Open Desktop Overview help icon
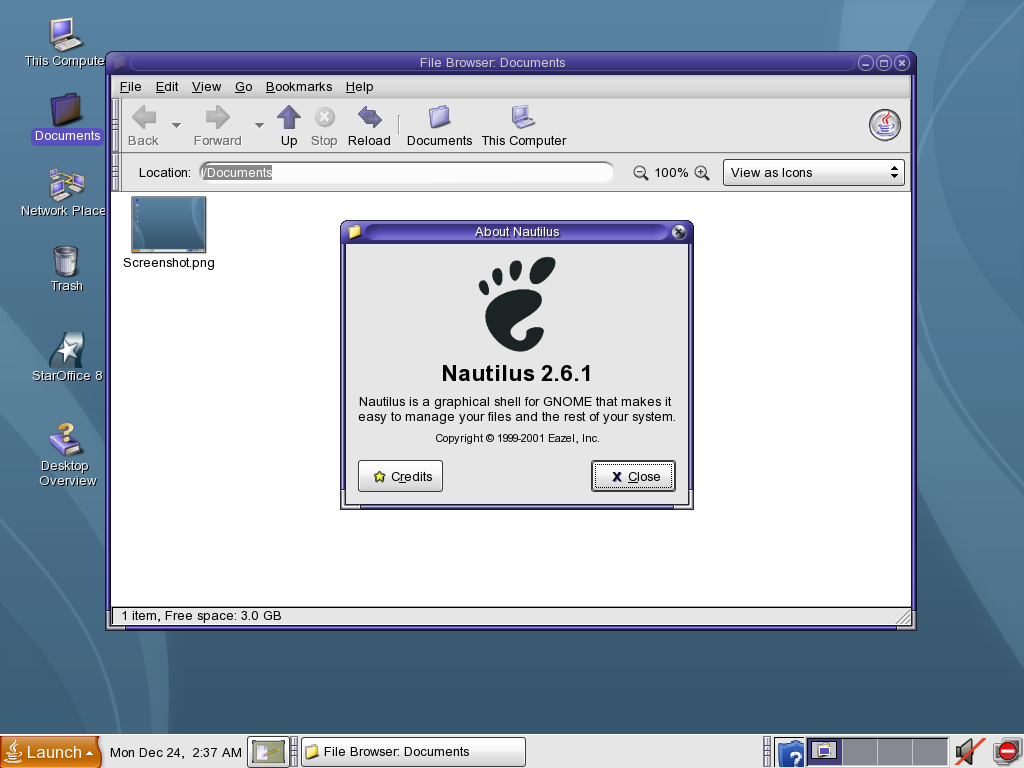Viewport: 1024px width, 768px height. coord(67,455)
